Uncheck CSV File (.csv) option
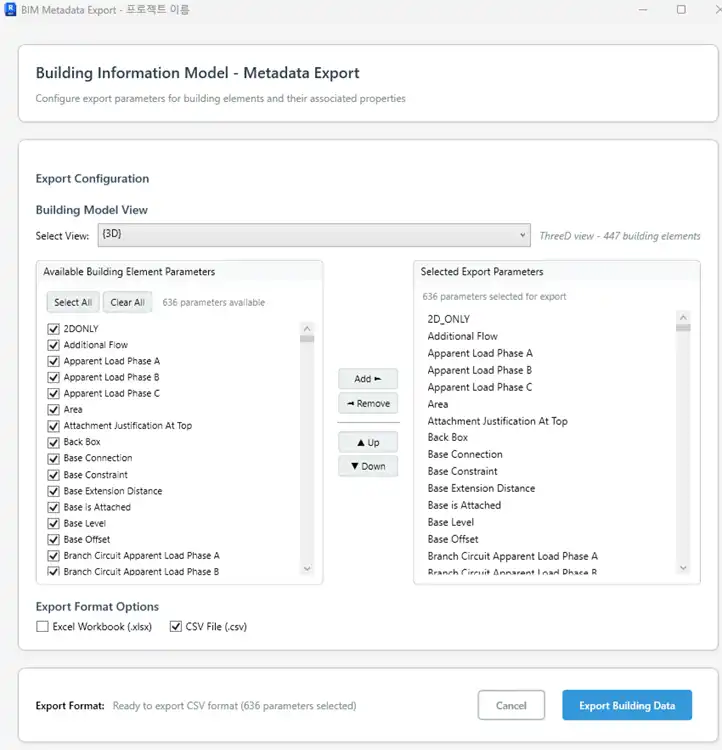 point(176,627)
